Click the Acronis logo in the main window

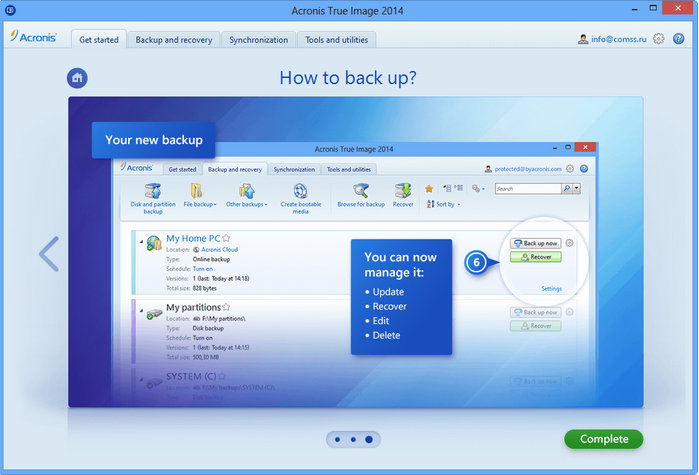(34, 37)
